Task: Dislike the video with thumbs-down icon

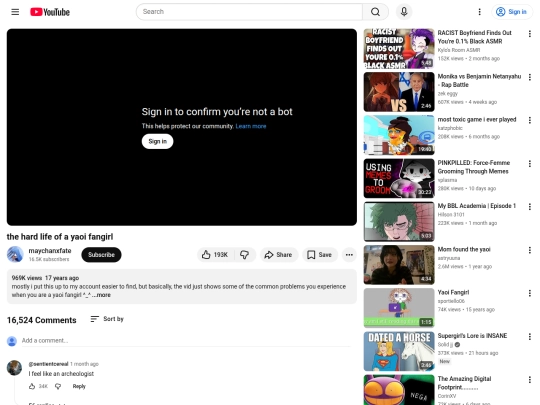Action: point(245,255)
